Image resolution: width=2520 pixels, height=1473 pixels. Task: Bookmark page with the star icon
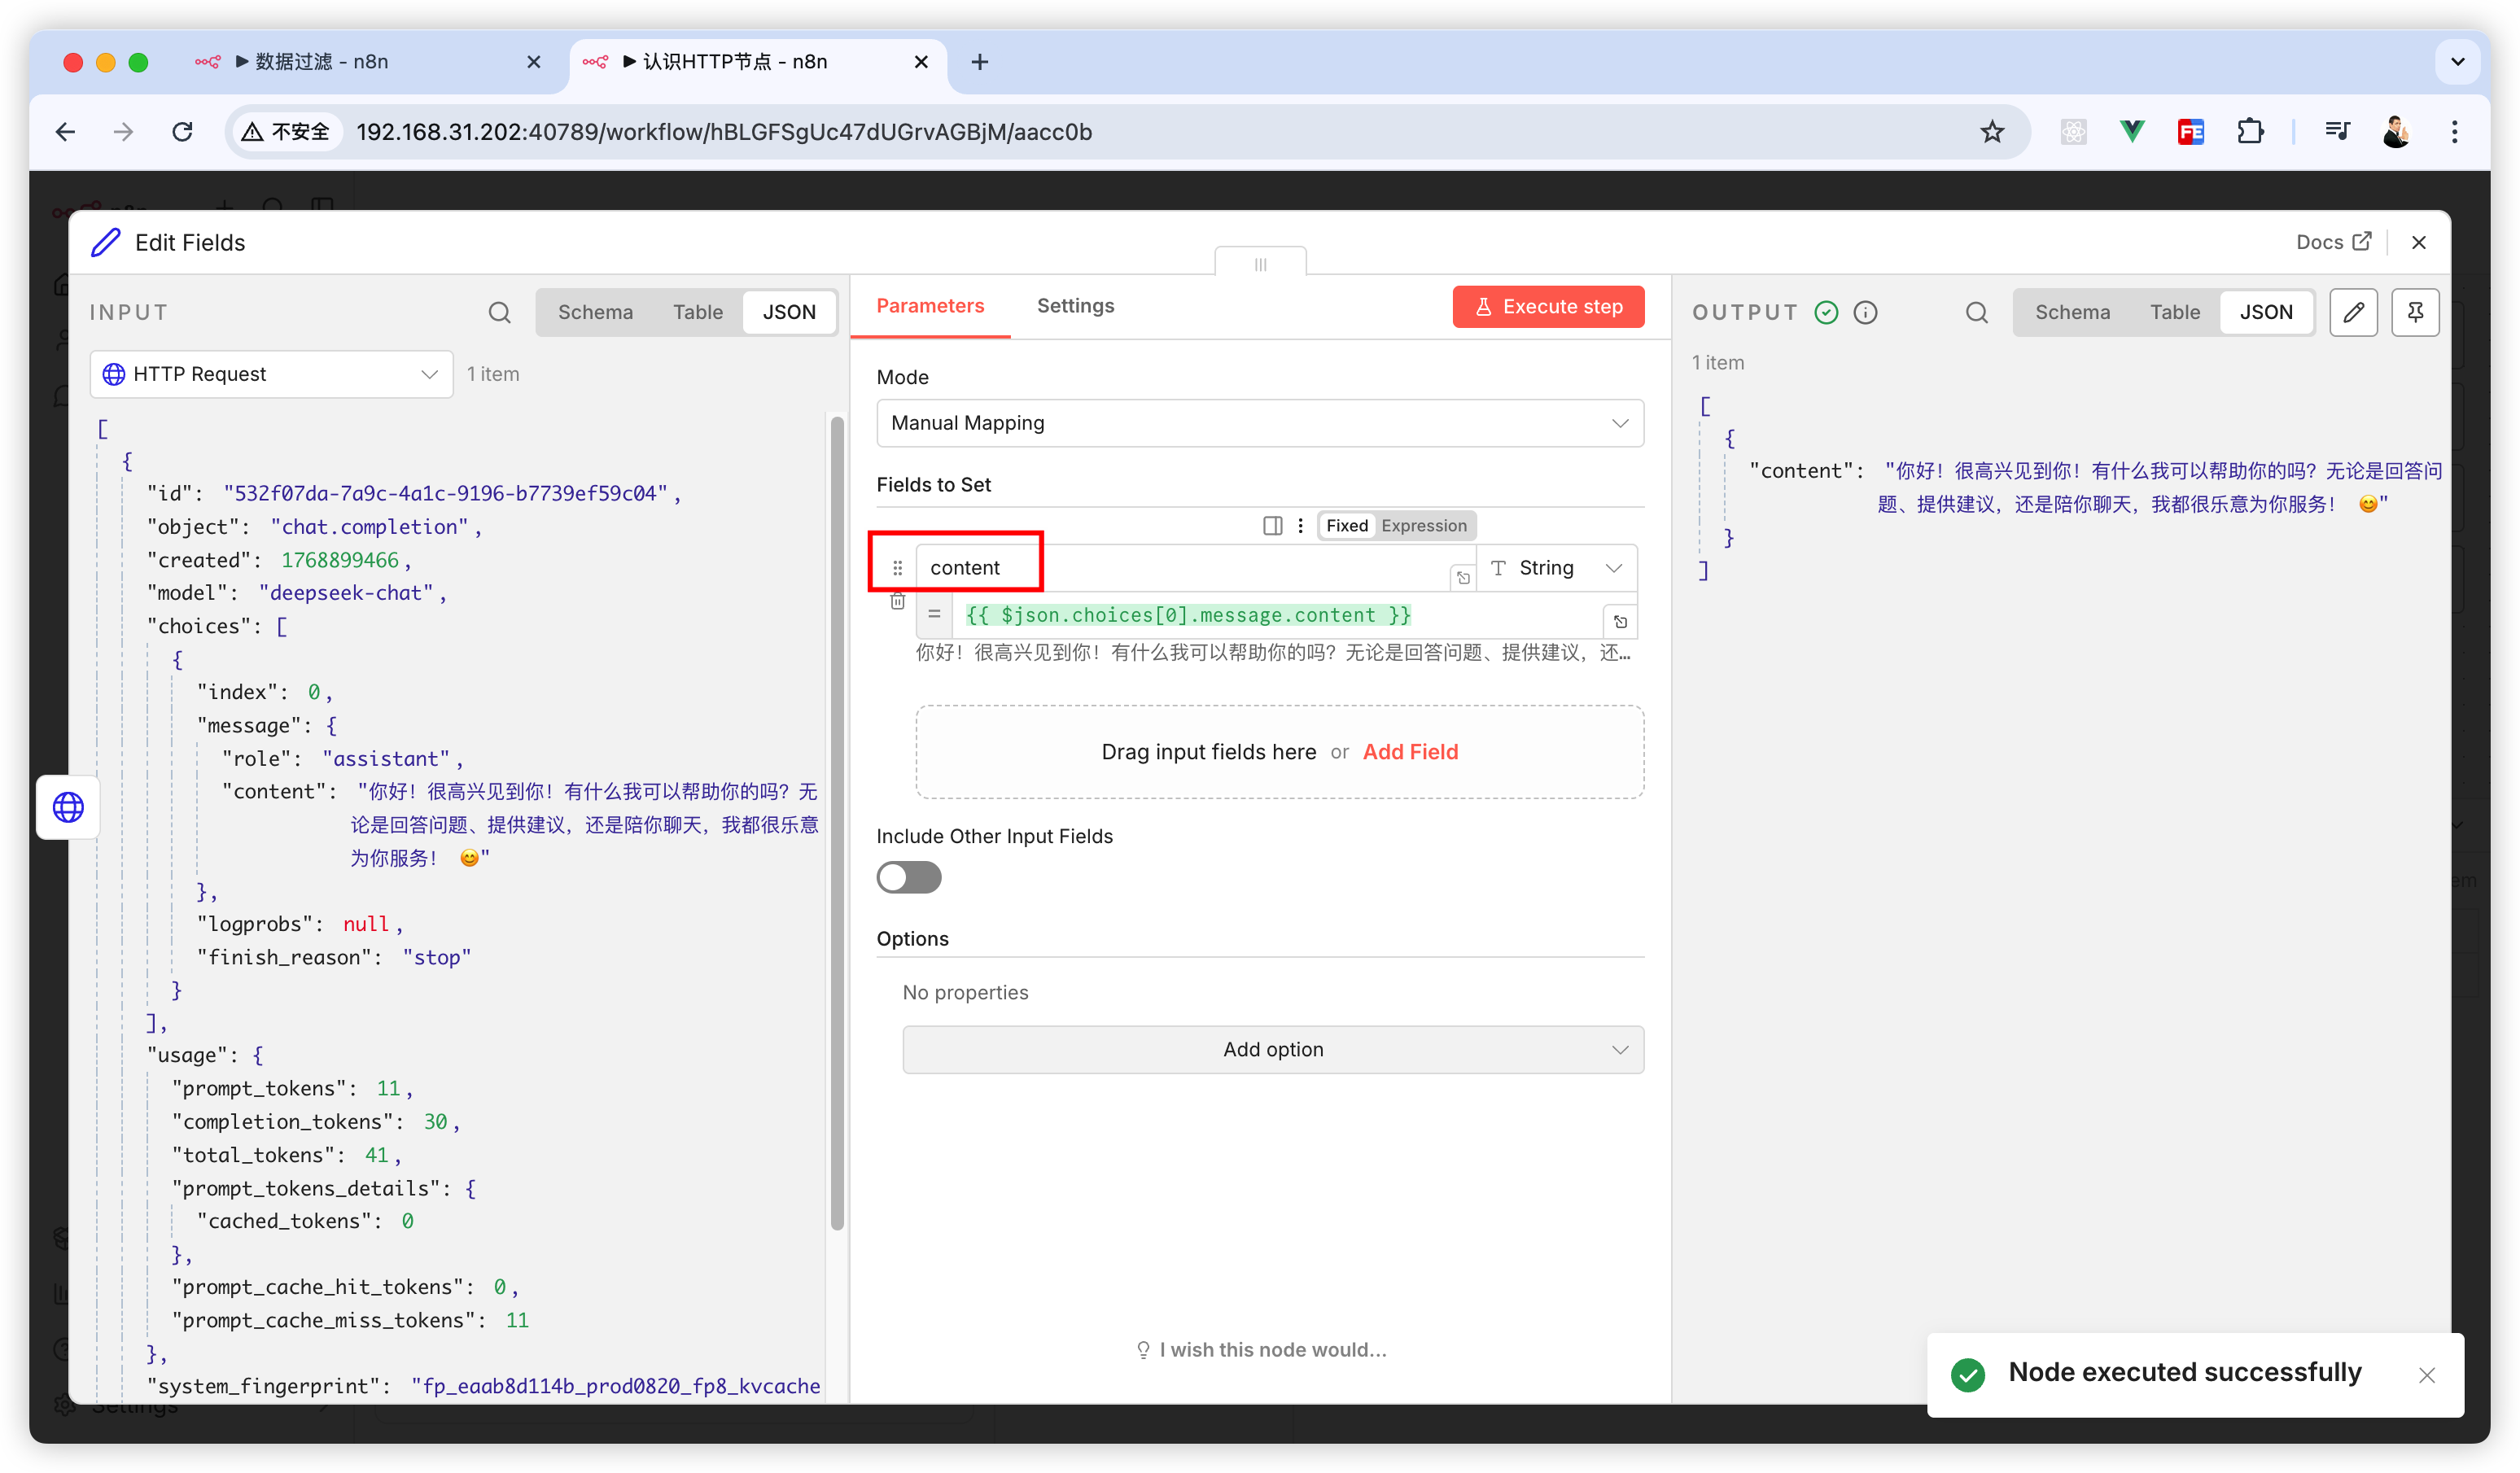point(1992,131)
